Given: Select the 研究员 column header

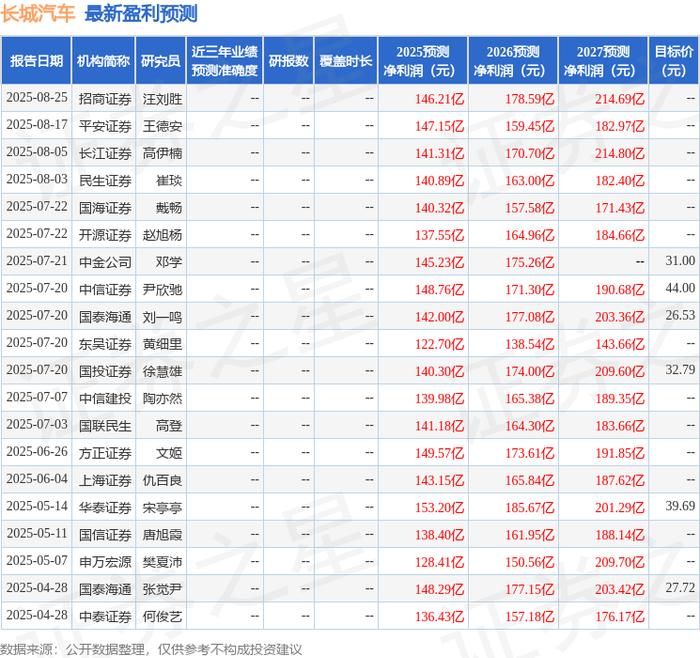Looking at the screenshot, I should pyautogui.click(x=161, y=60).
